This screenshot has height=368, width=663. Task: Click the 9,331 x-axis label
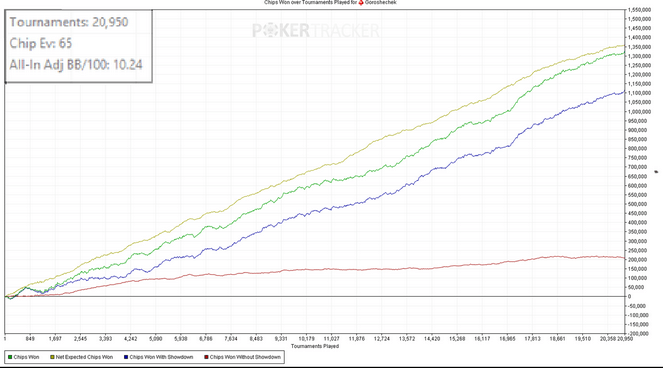281,339
